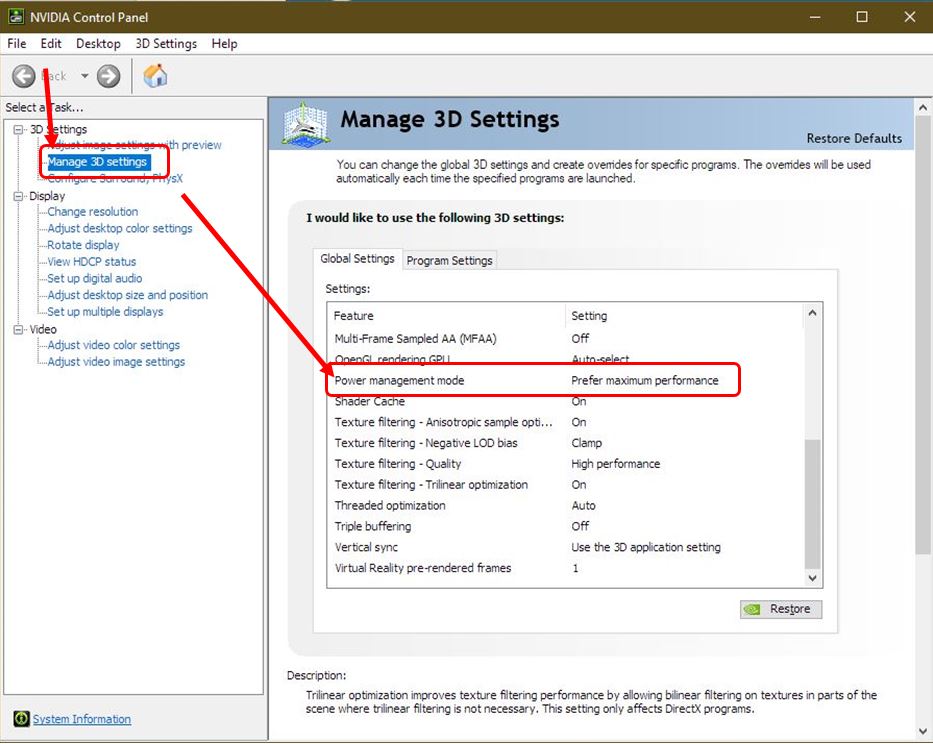Click the Manage 3D Settings header icon
This screenshot has width=933, height=744.
tap(306, 123)
